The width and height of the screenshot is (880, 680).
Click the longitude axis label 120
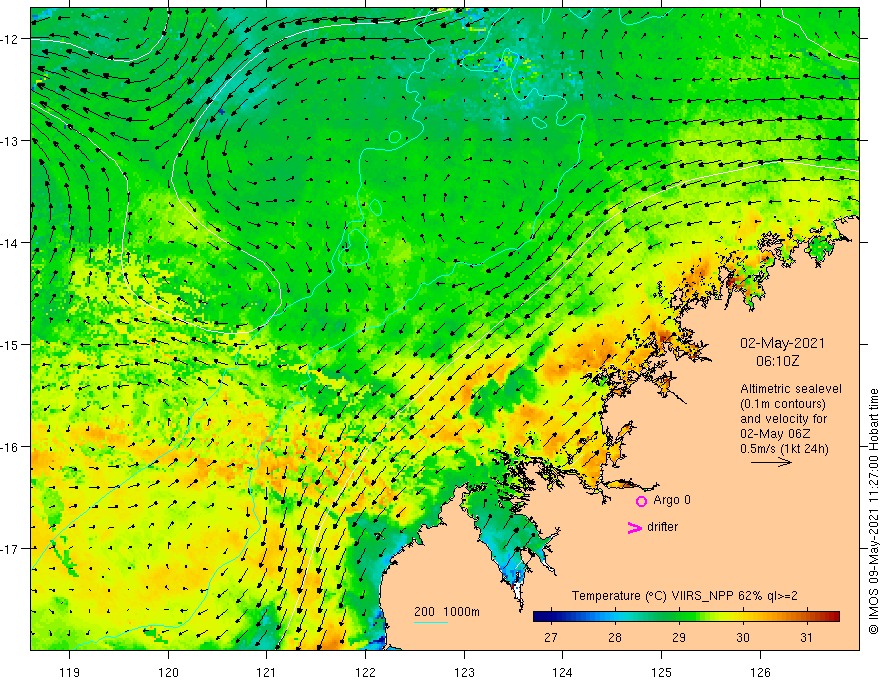168,672
